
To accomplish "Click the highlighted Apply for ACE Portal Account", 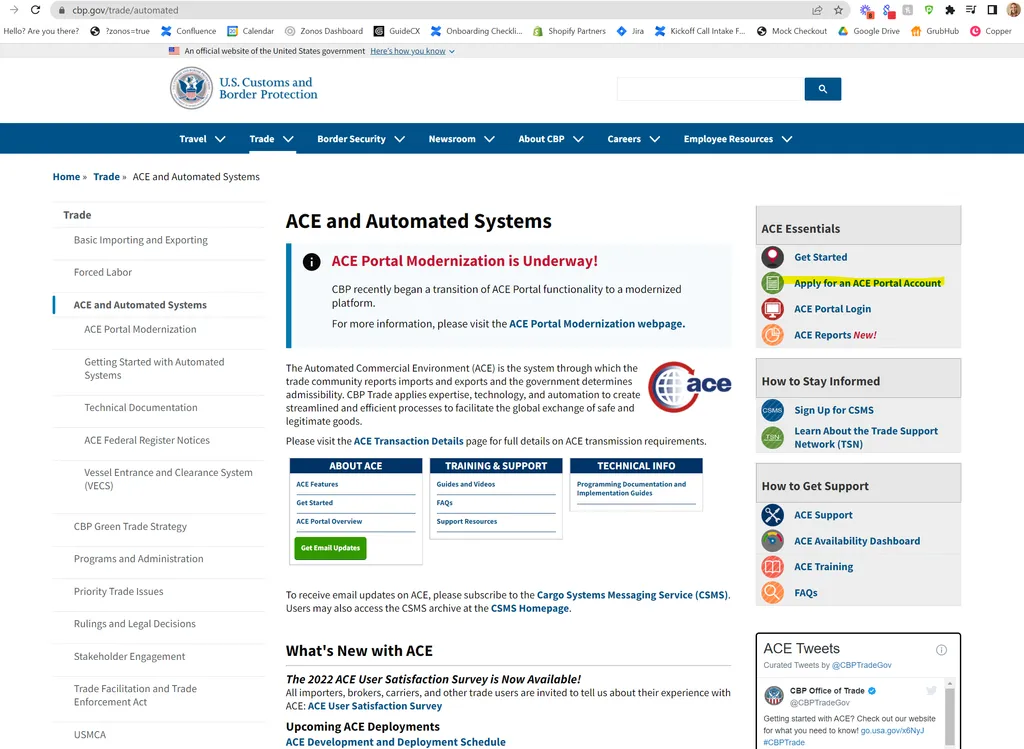I will (x=866, y=282).
